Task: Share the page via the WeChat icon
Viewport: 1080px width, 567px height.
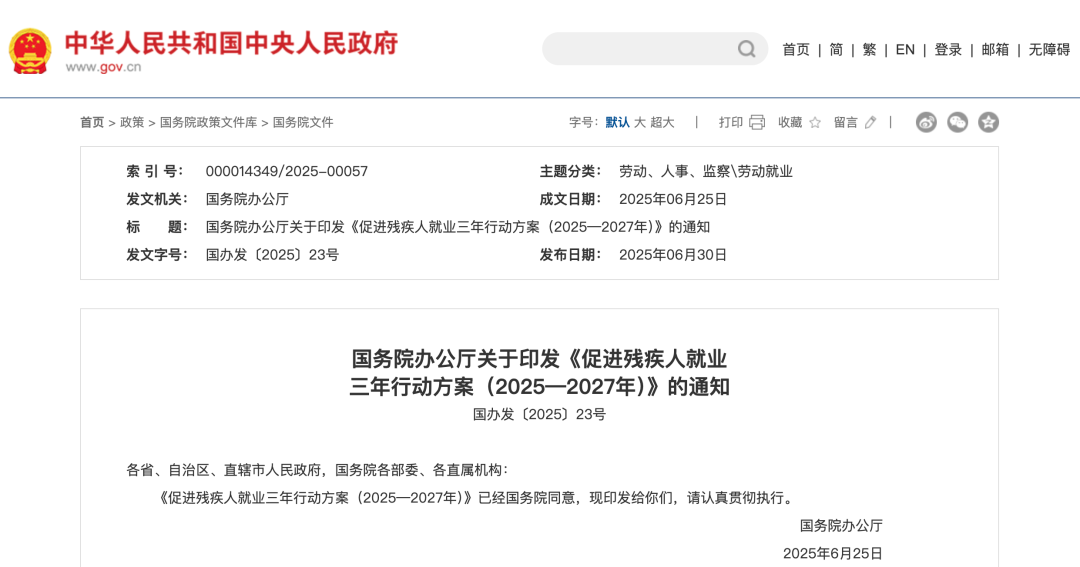Action: pos(957,122)
